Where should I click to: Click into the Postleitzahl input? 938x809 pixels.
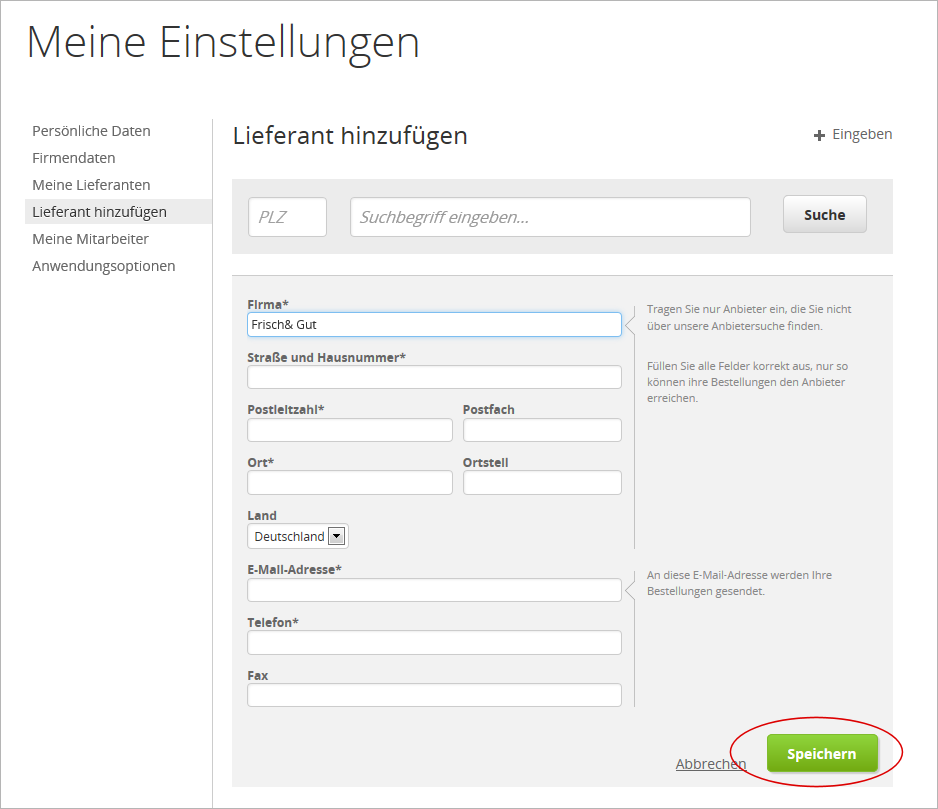(x=349, y=430)
